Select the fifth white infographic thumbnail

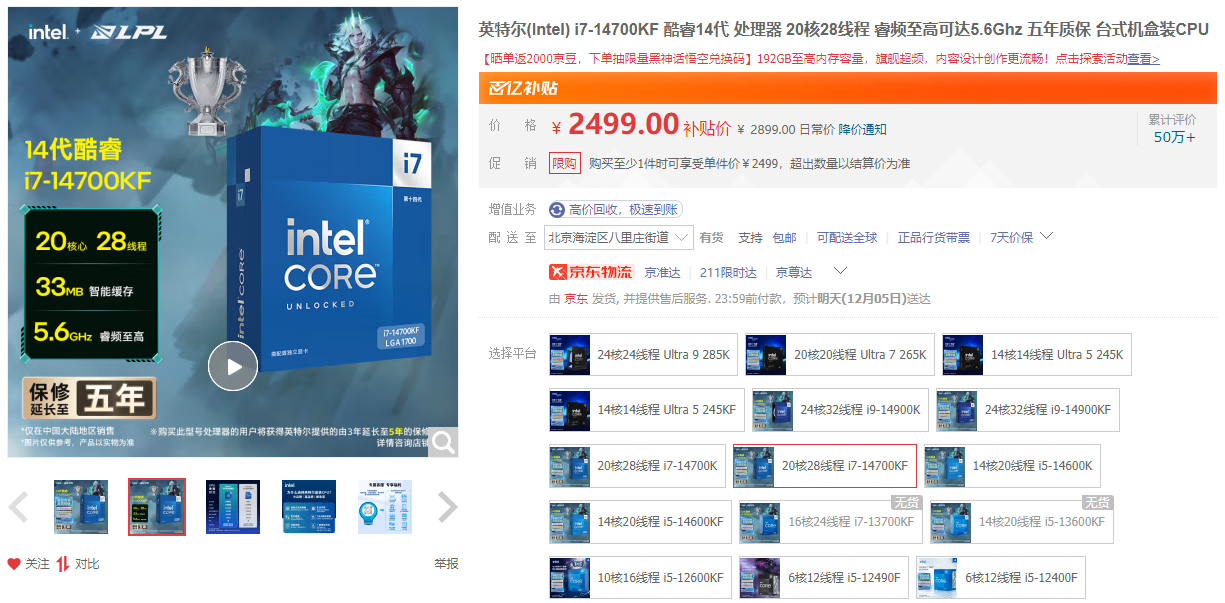point(385,507)
